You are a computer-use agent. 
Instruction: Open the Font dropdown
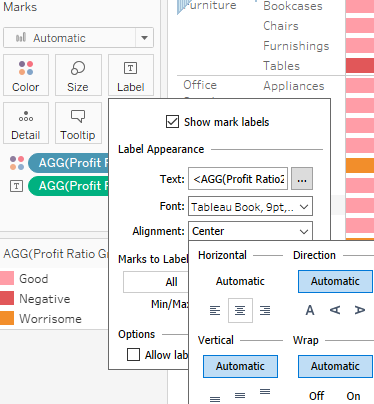pos(250,206)
